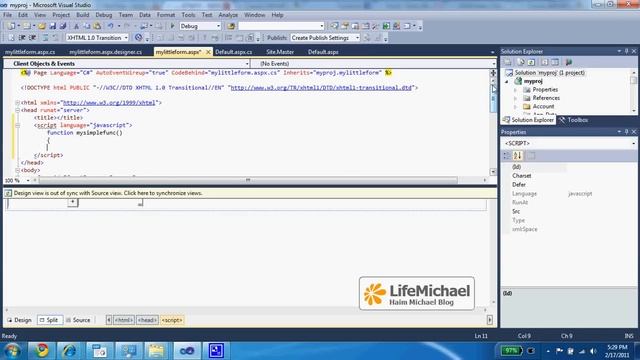Open the Format menu
The image size is (640, 360).
coord(166,15)
